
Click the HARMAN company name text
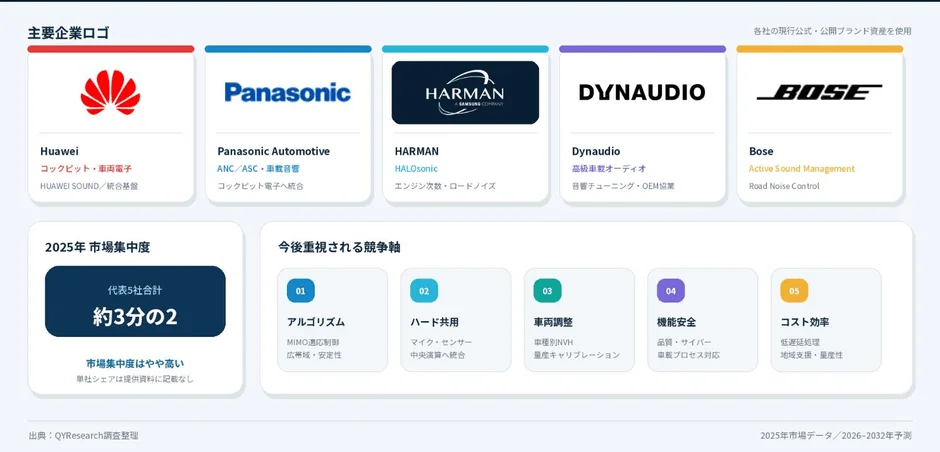pos(417,151)
